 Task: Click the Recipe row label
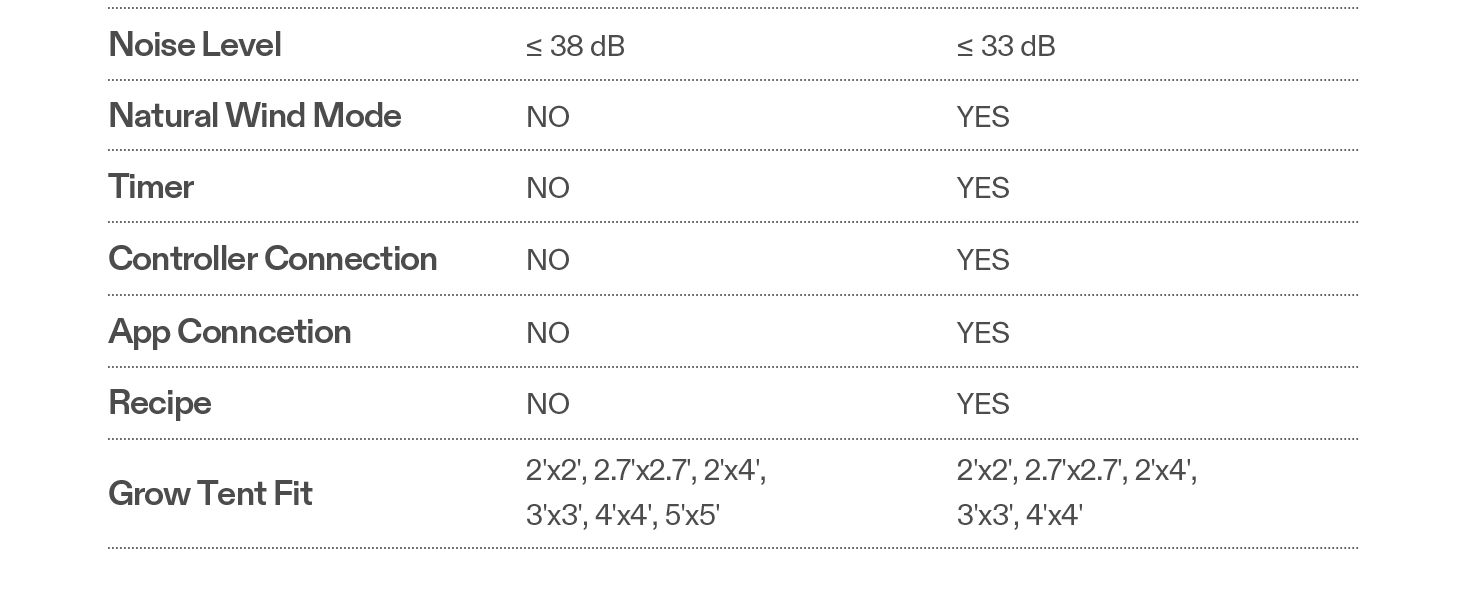[160, 403]
